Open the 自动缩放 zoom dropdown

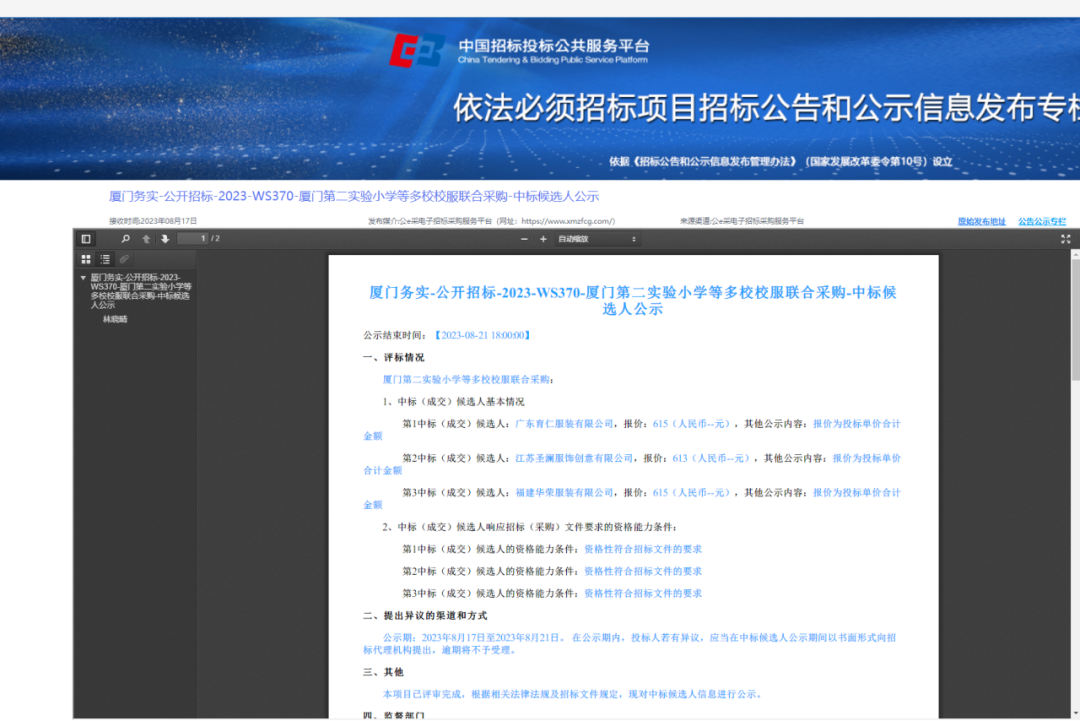596,239
